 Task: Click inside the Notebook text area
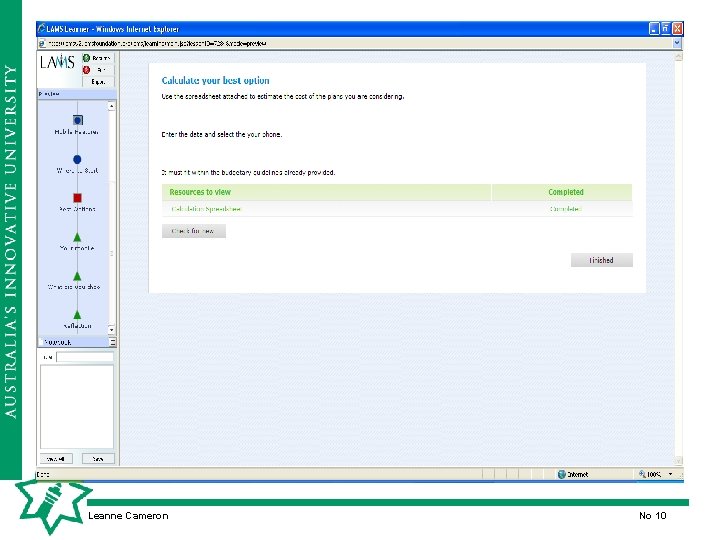tap(77, 406)
